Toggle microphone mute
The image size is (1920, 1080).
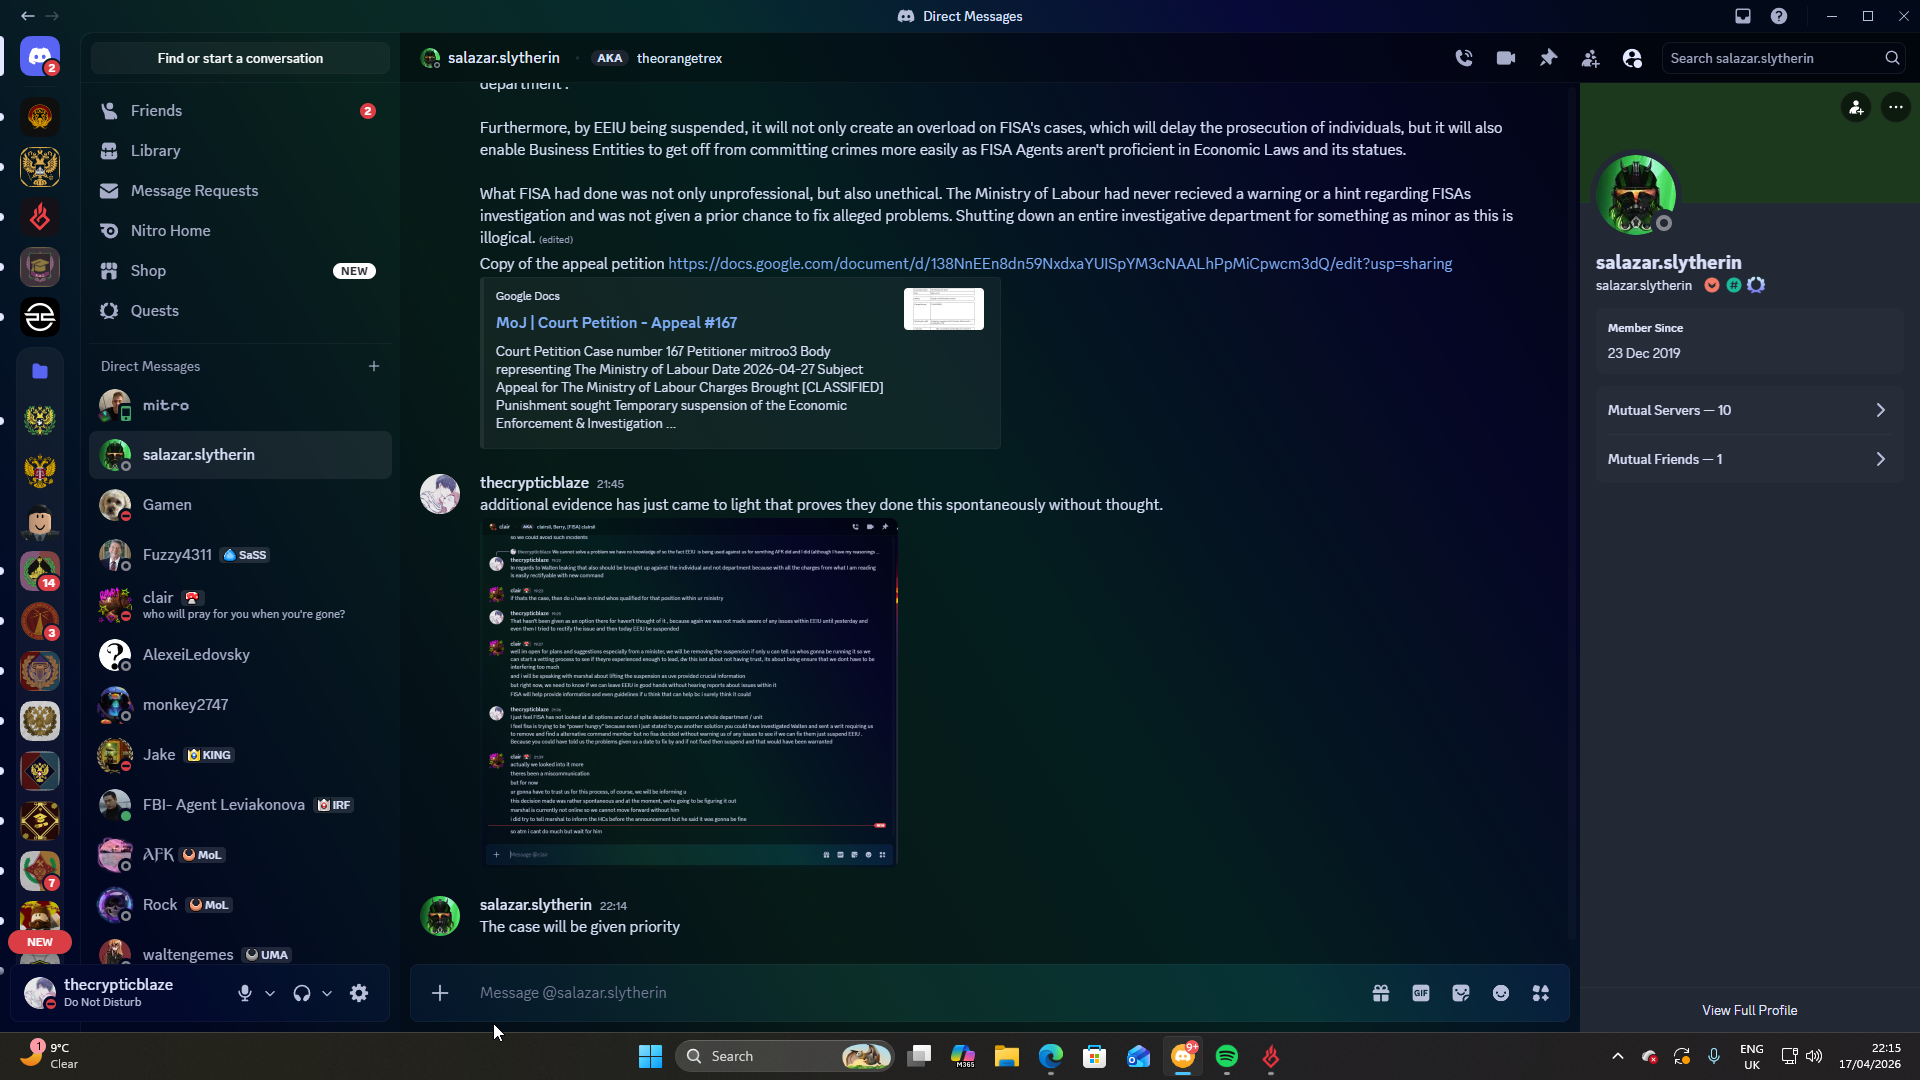[245, 993]
